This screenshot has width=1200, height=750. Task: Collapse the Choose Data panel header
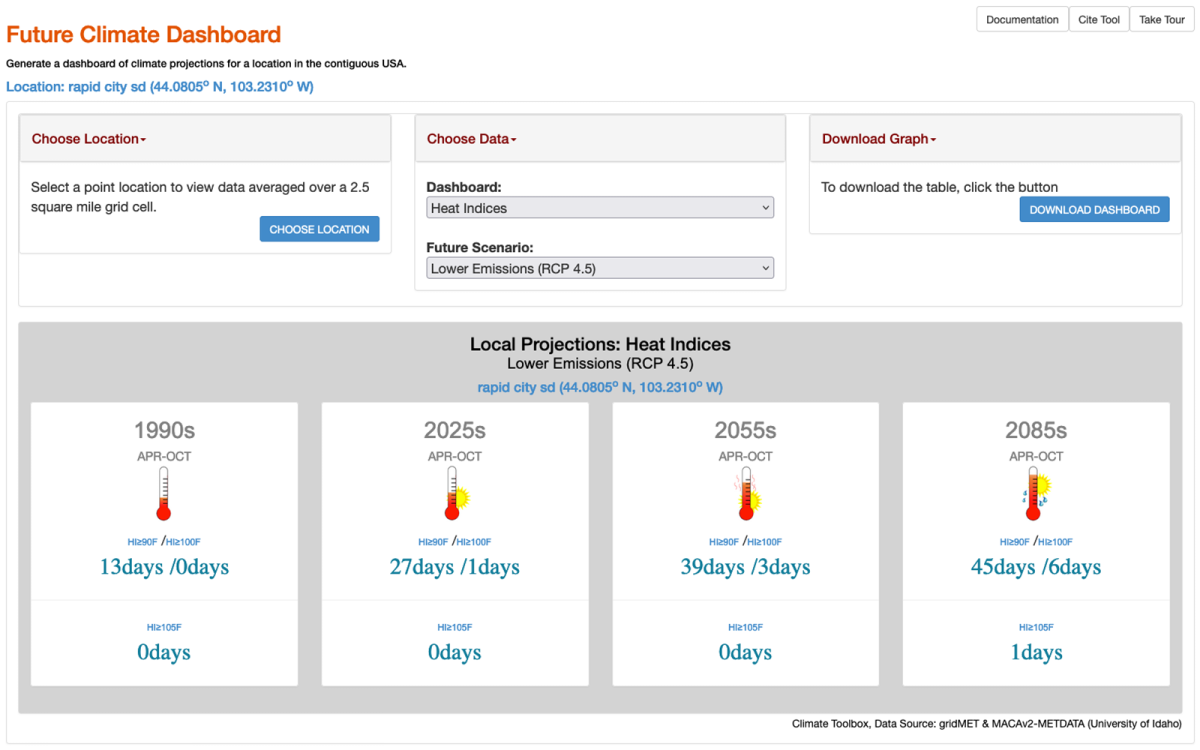(472, 139)
